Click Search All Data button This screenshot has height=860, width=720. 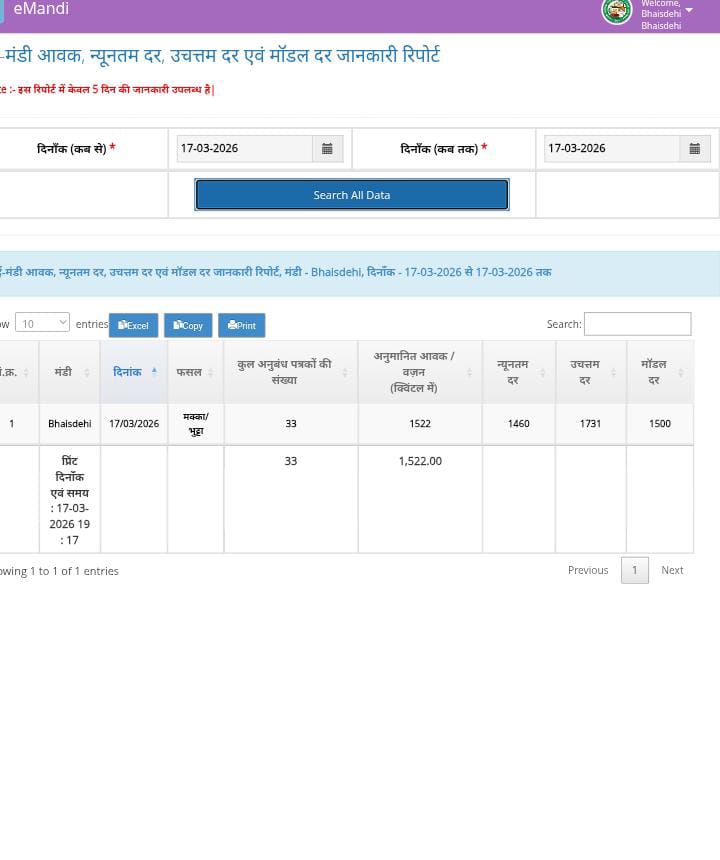tap(352, 195)
